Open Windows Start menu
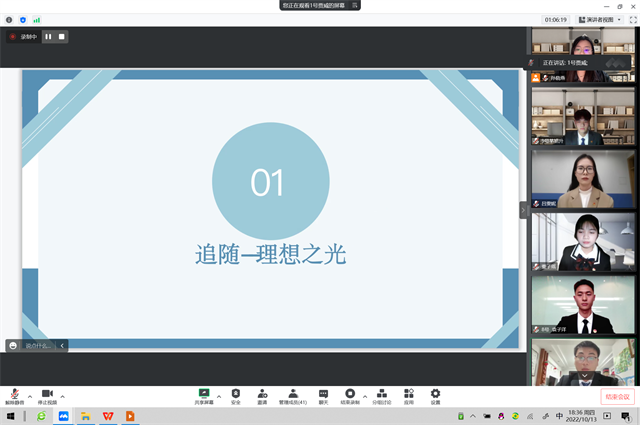This screenshot has height=425, width=640. click(10, 415)
